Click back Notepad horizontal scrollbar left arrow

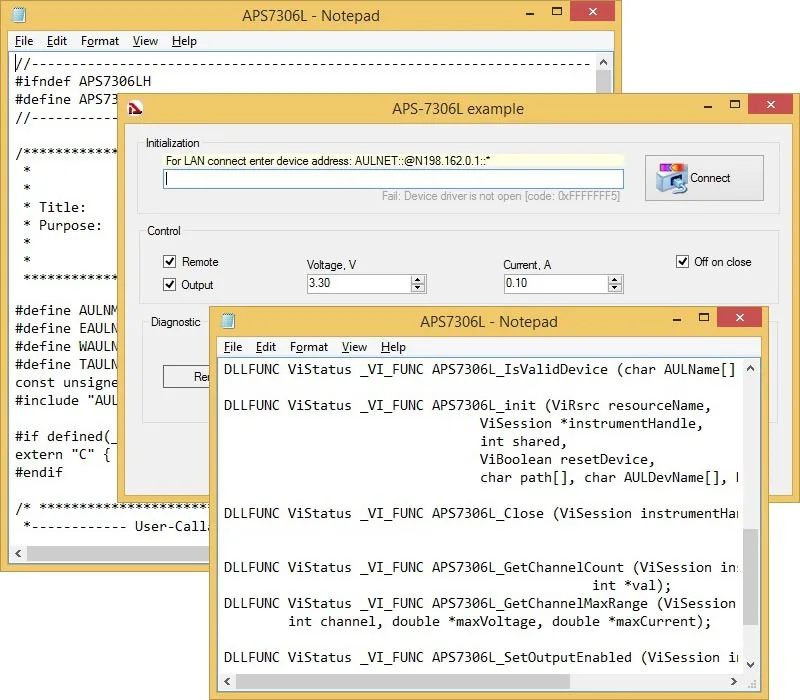tap(18, 554)
